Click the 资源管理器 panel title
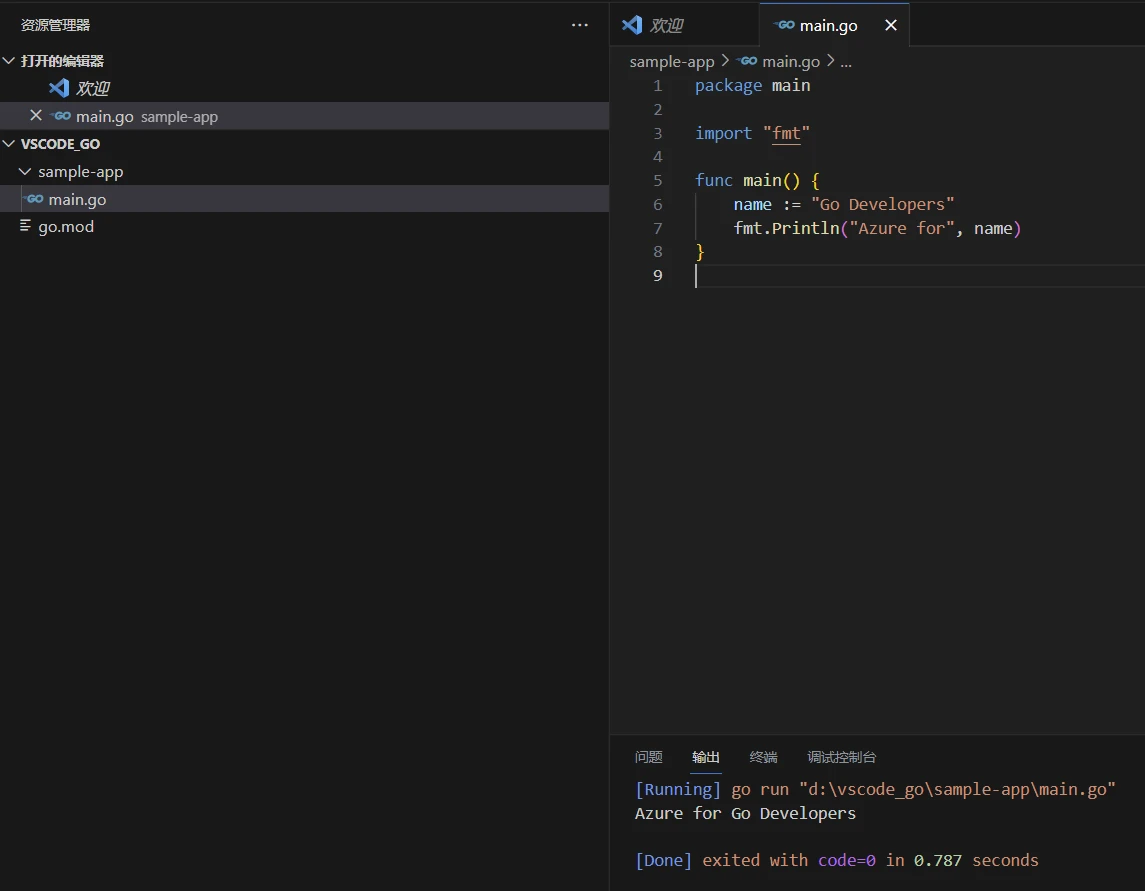The image size is (1145, 891). coord(55,25)
